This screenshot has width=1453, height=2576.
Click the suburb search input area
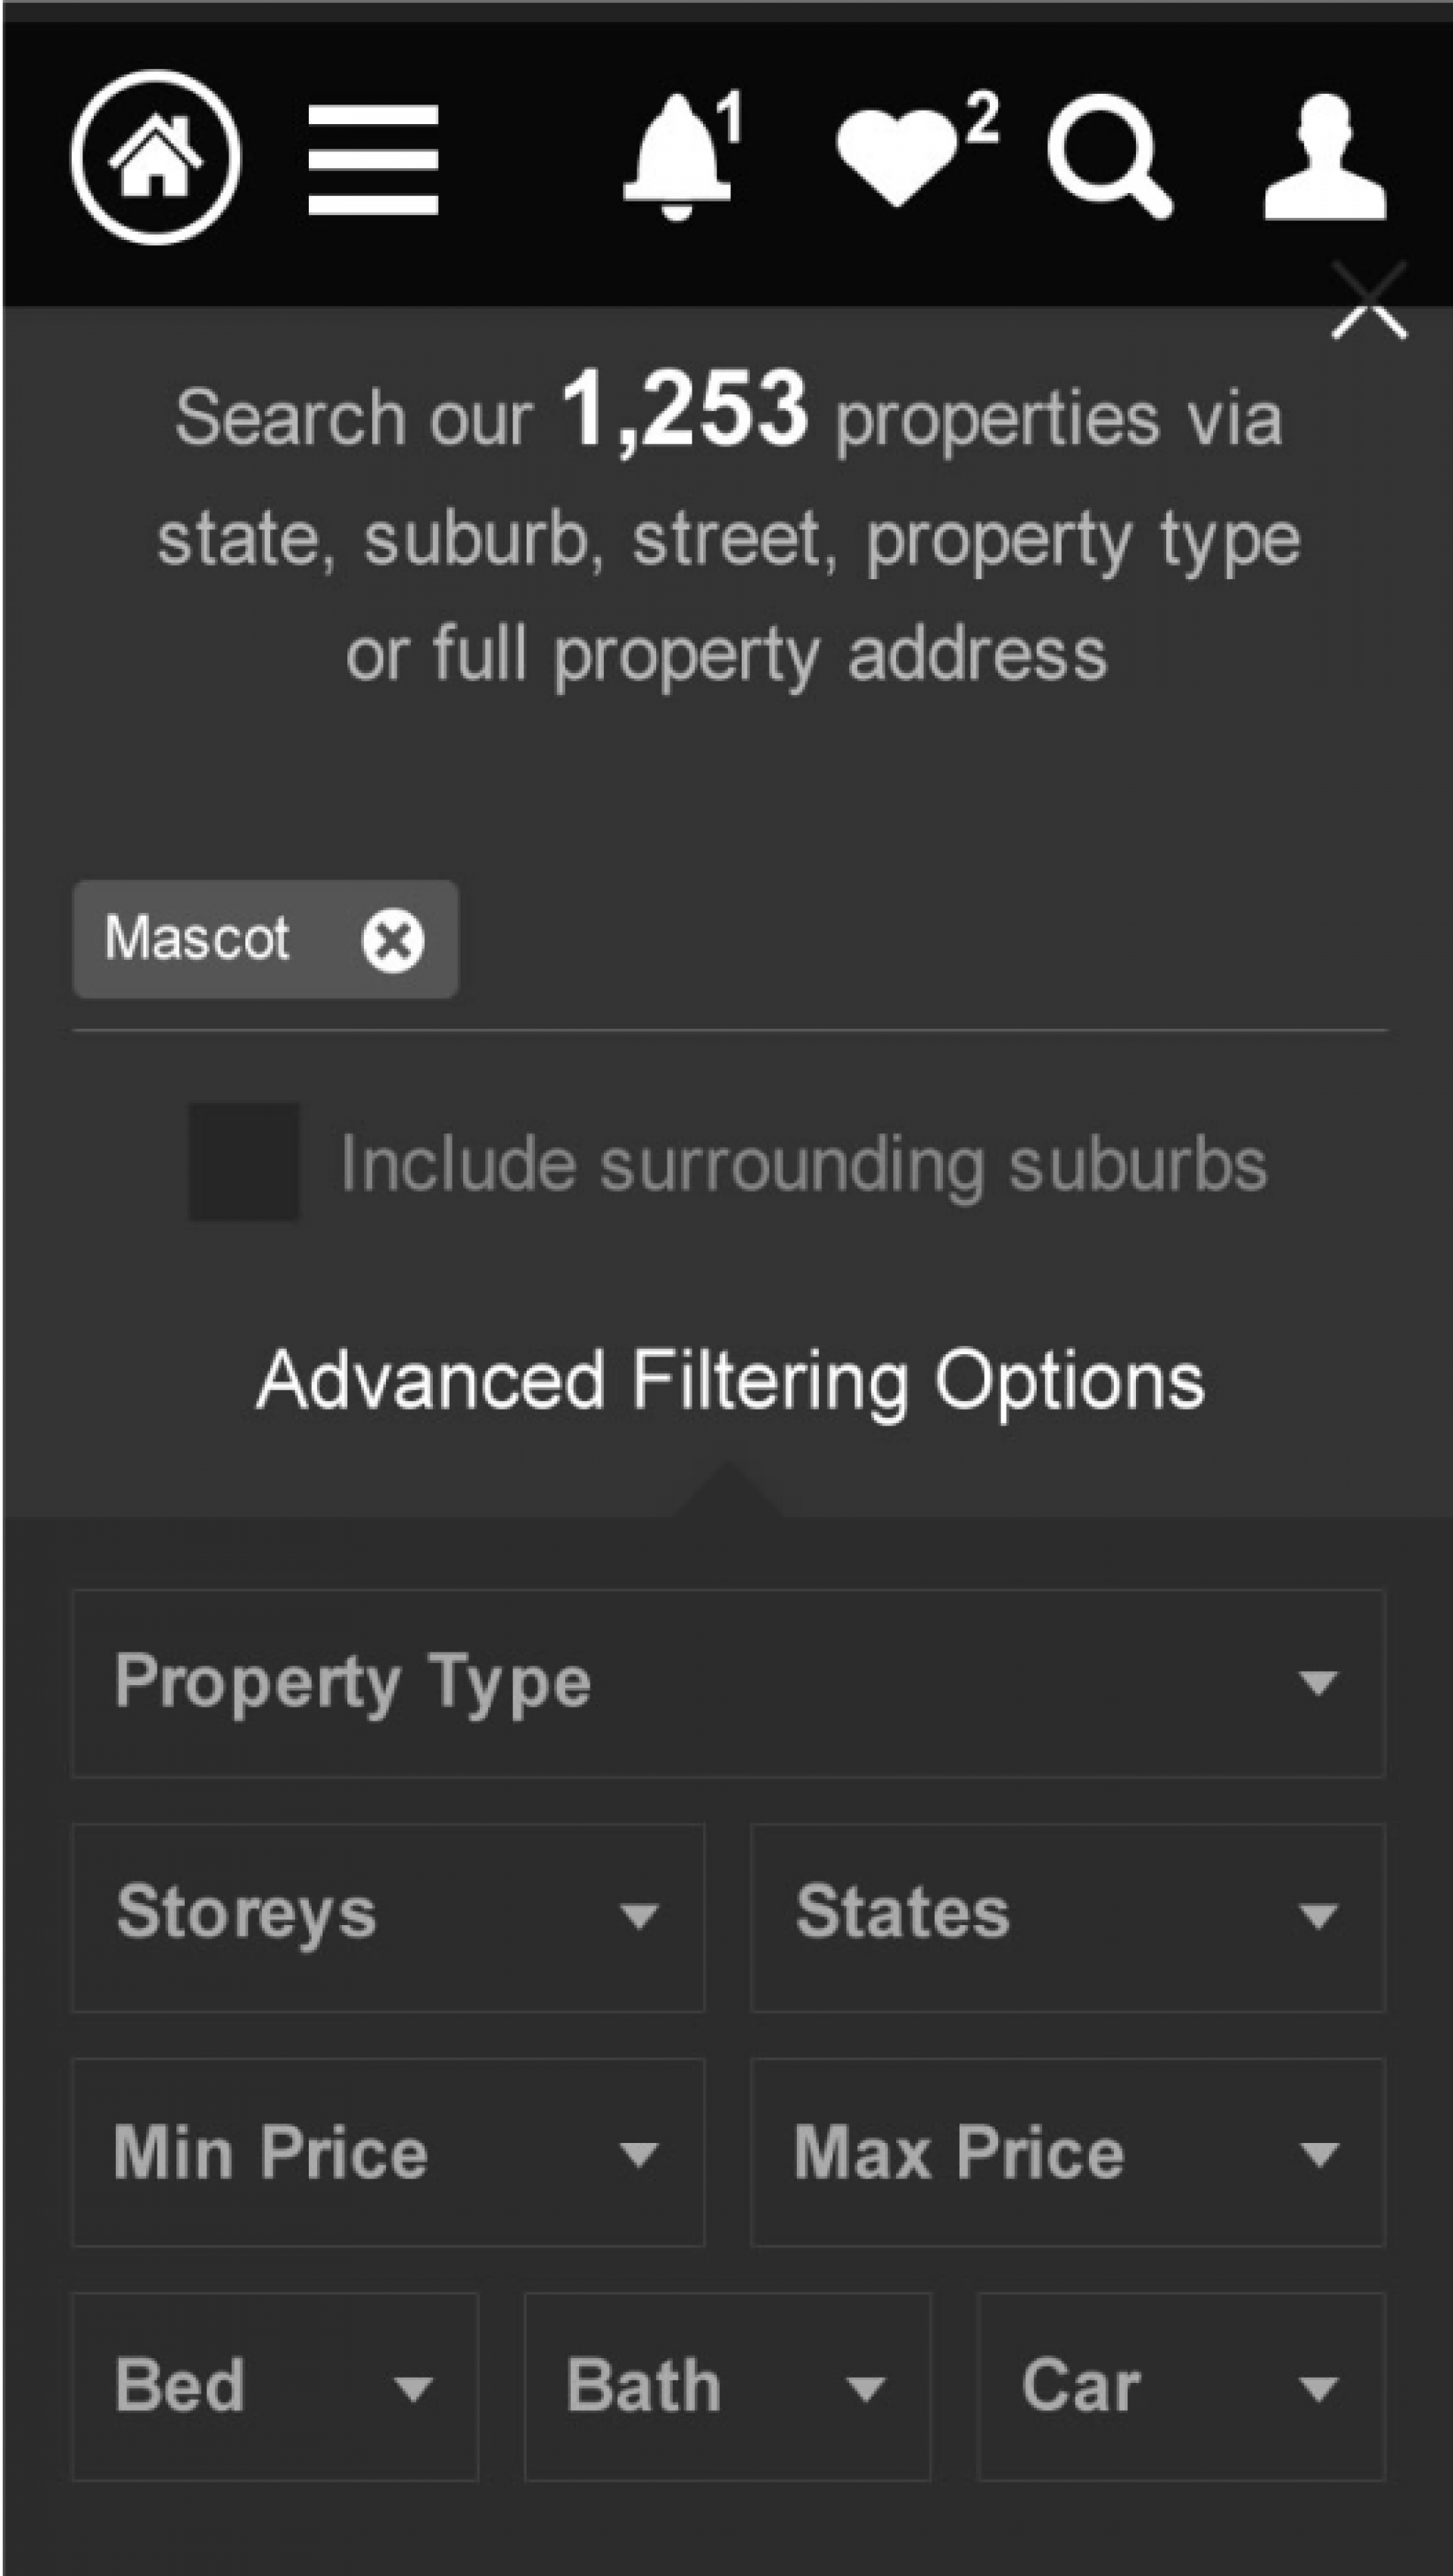tap(900, 940)
